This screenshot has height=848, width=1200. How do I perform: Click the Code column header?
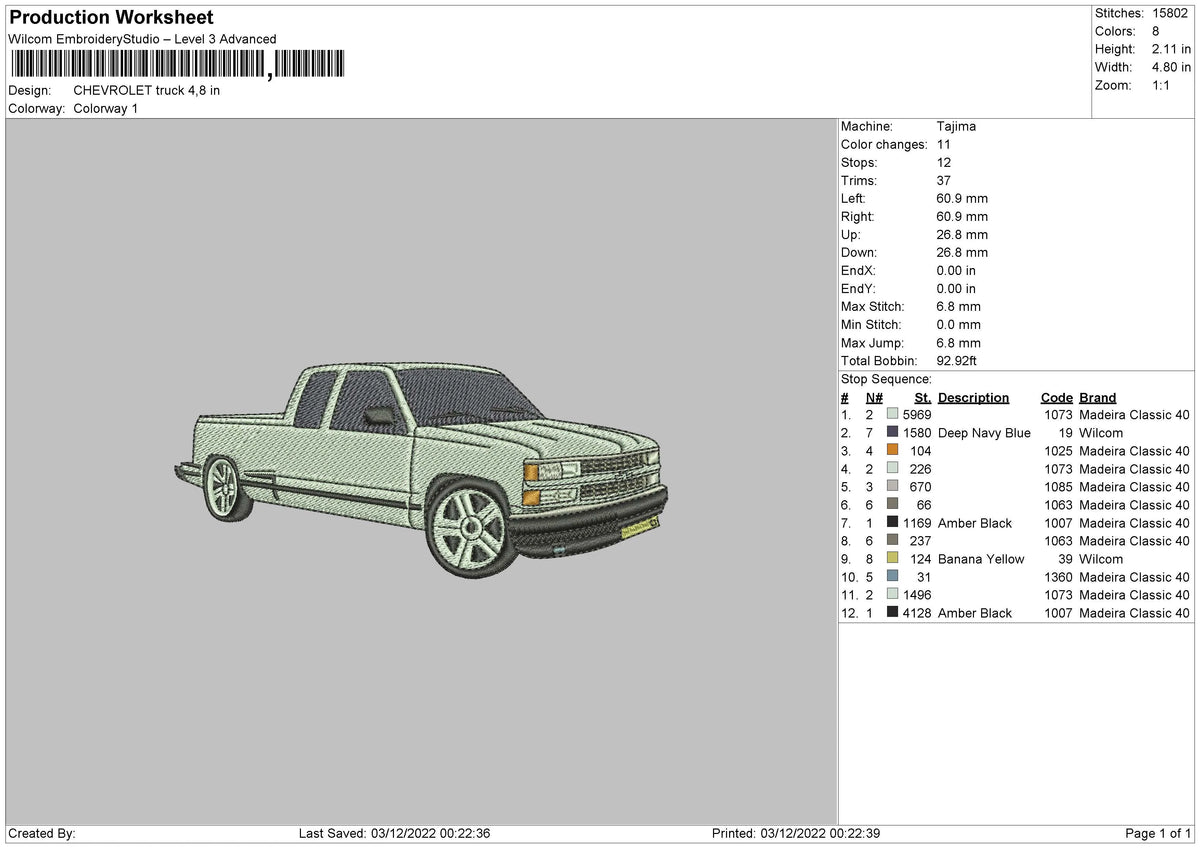pyautogui.click(x=1057, y=397)
